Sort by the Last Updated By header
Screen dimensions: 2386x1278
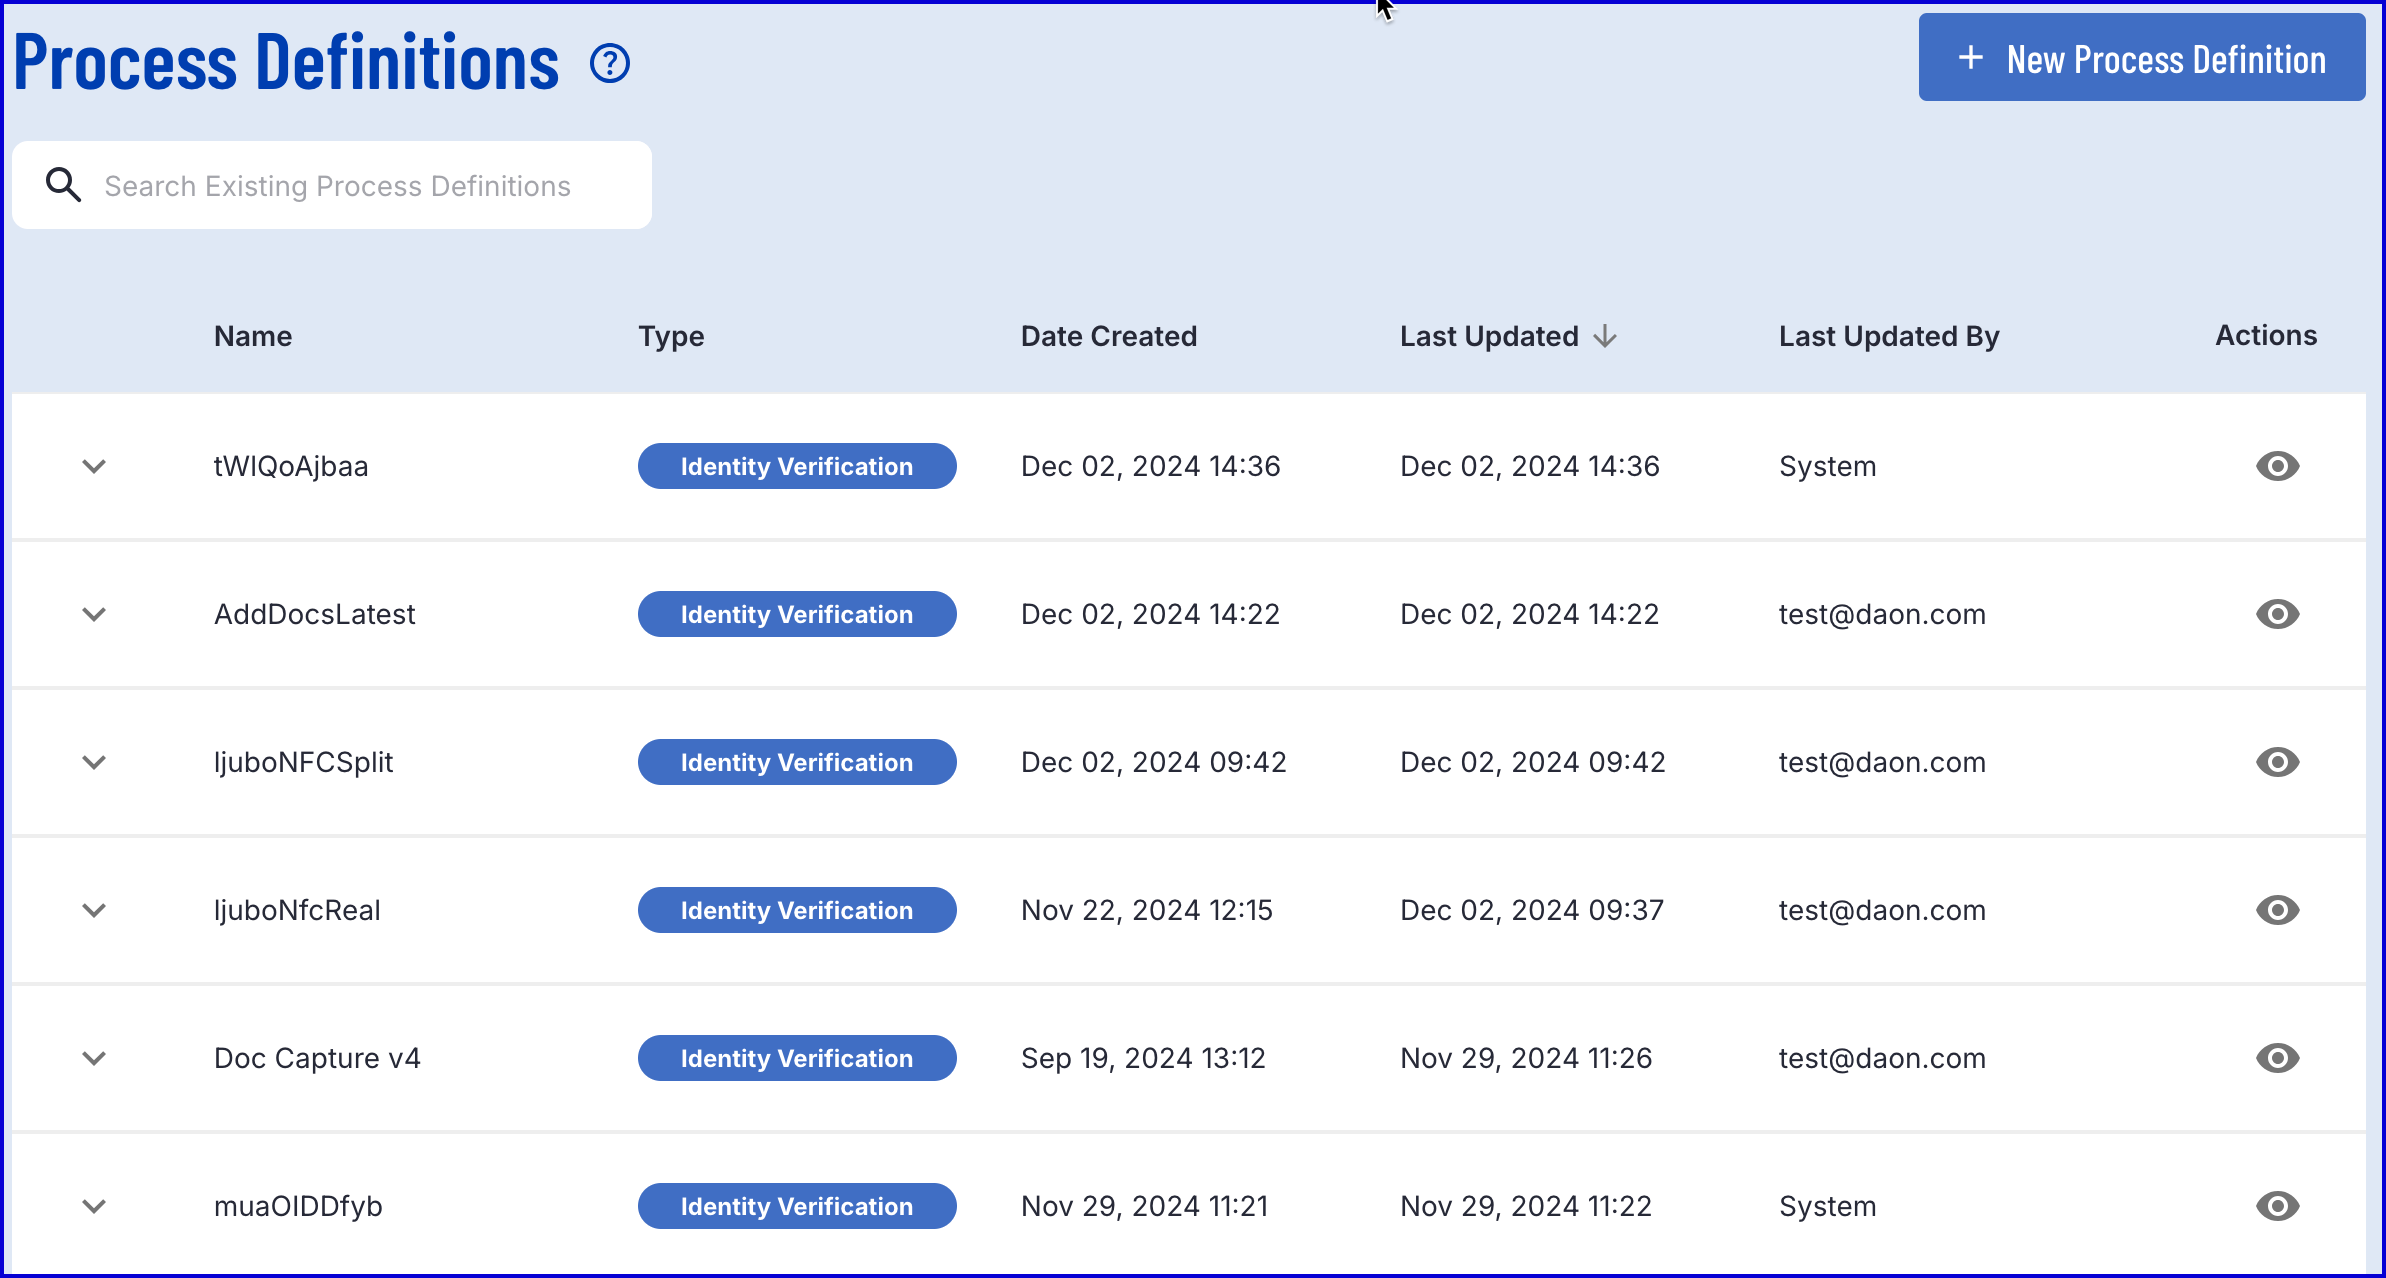click(x=1888, y=336)
